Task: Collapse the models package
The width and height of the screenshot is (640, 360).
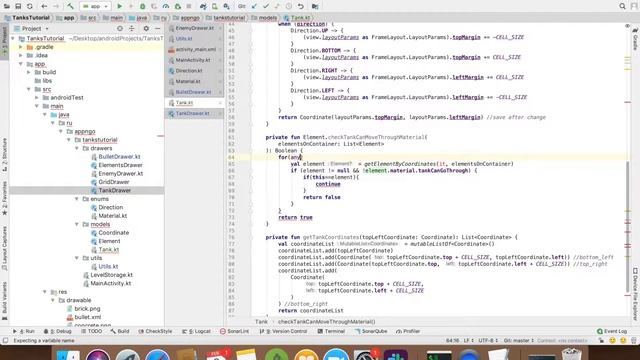Action: point(77,224)
